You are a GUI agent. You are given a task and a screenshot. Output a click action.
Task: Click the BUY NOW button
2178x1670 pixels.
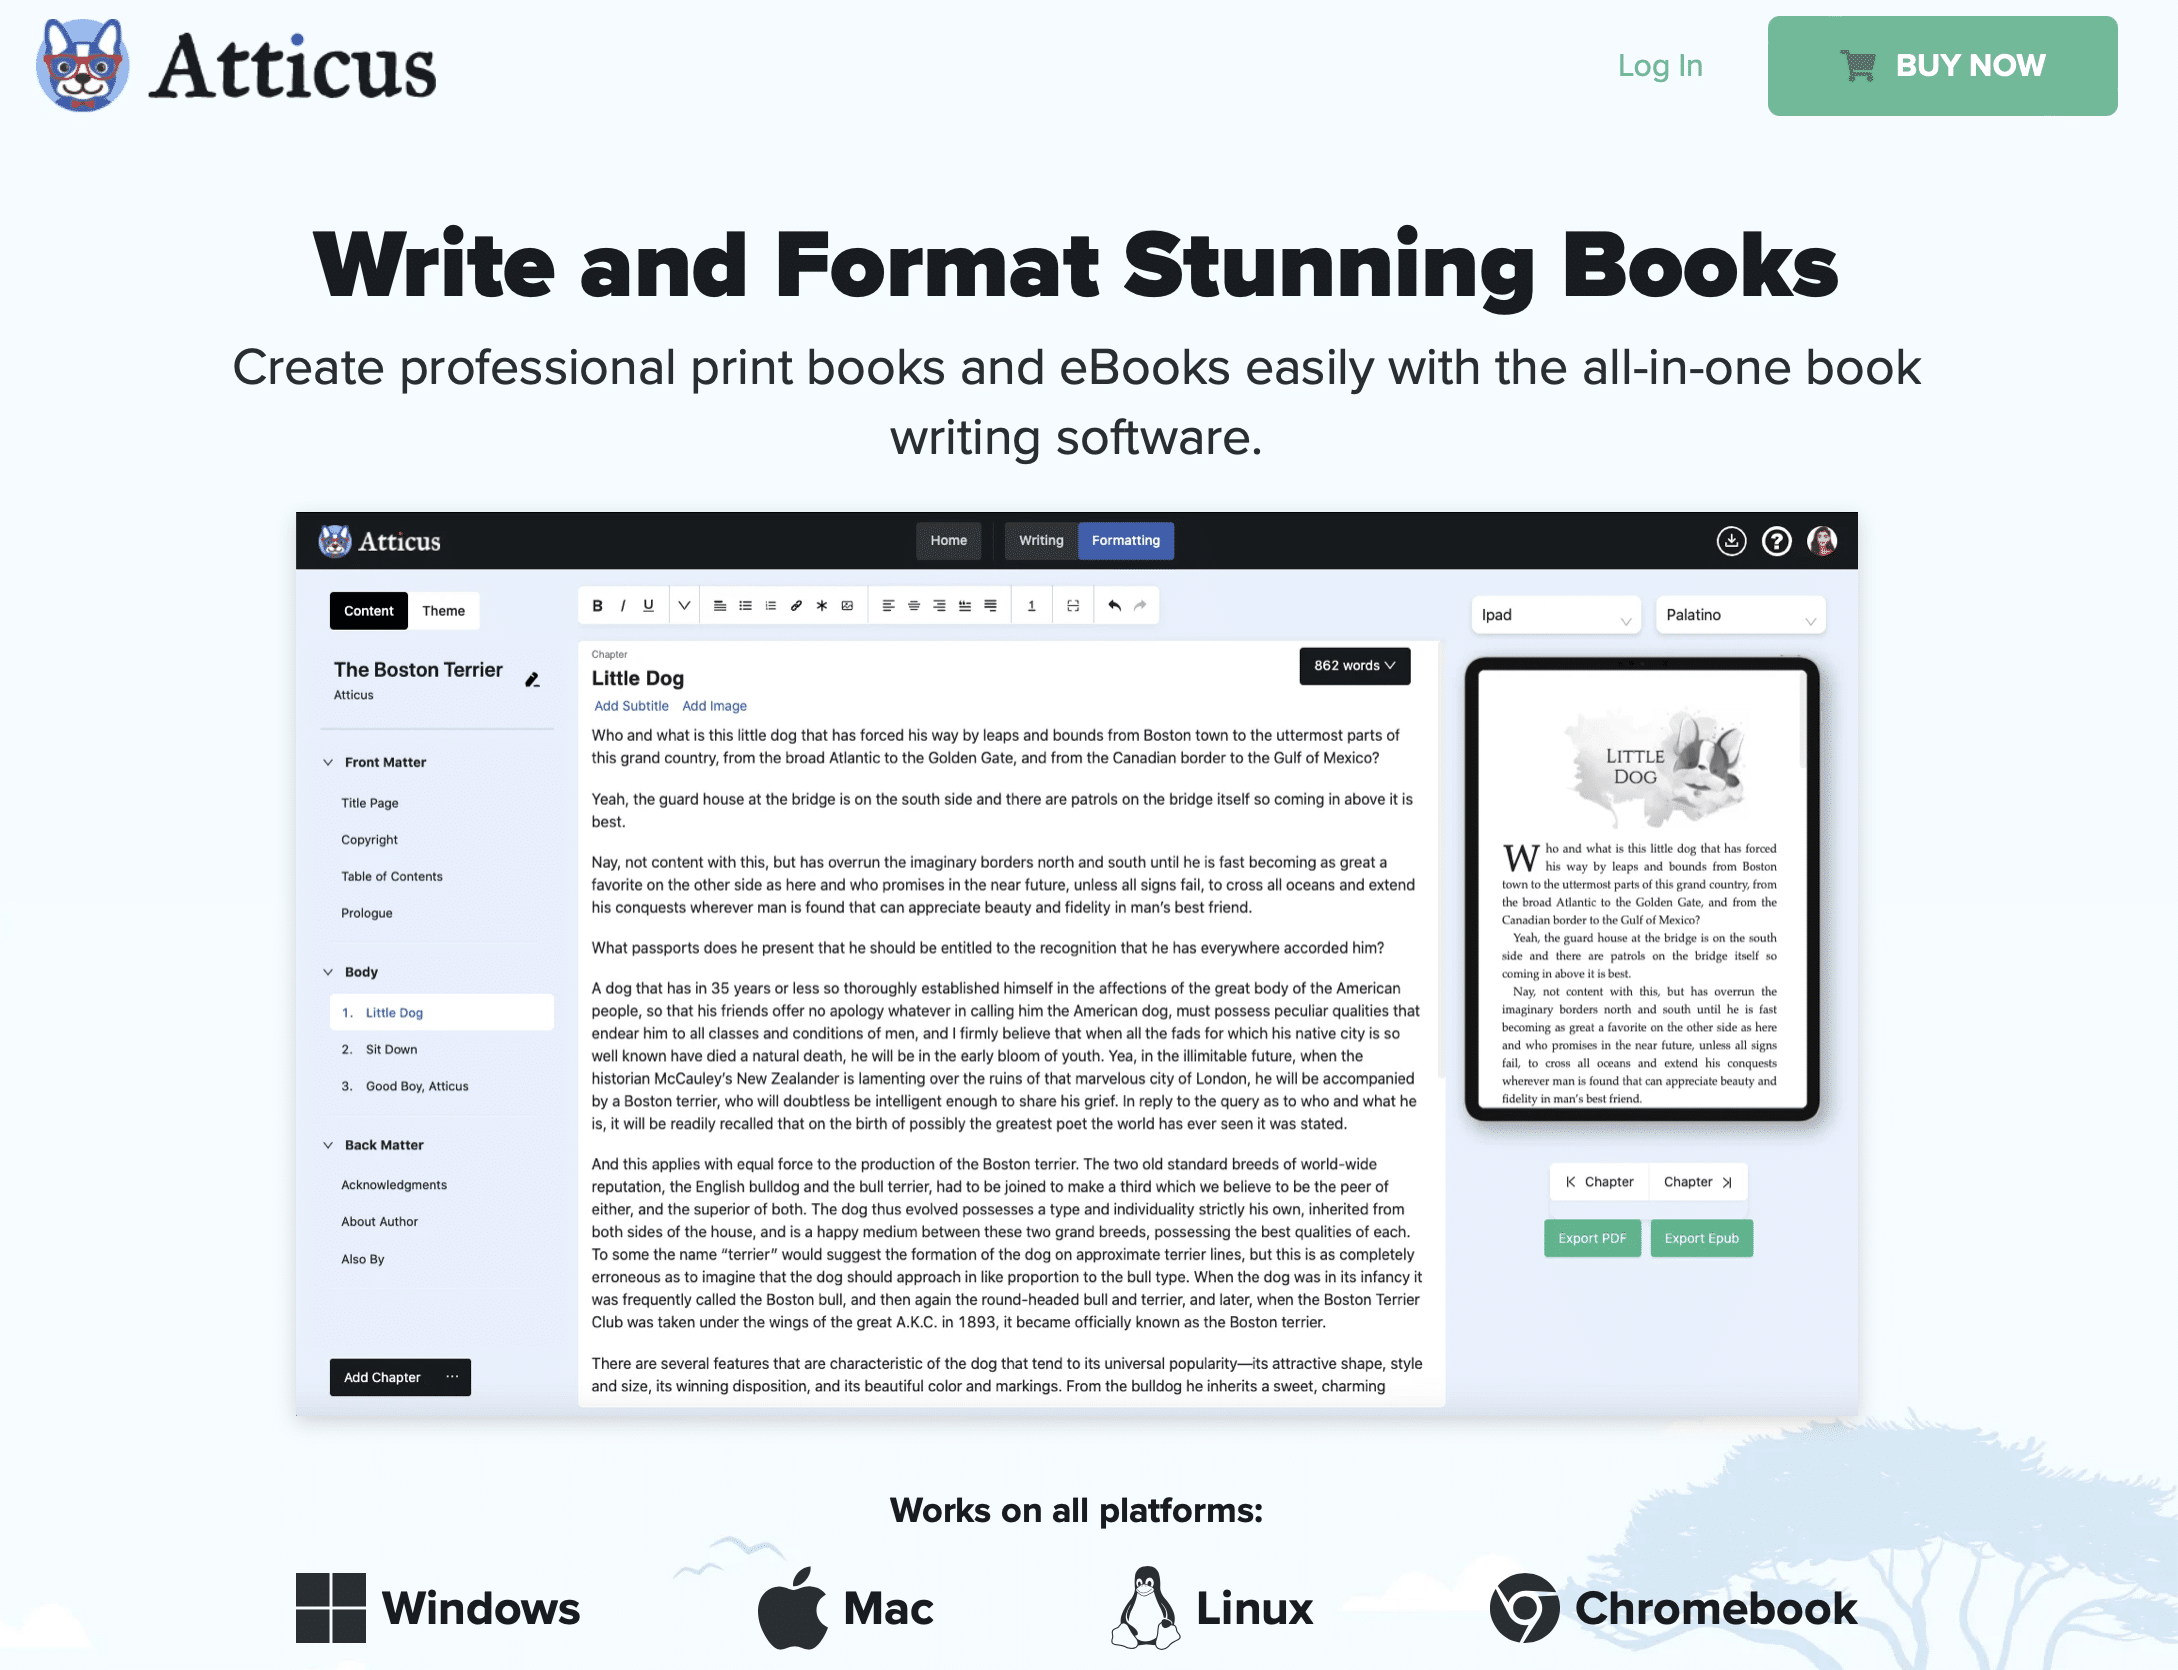point(1943,65)
